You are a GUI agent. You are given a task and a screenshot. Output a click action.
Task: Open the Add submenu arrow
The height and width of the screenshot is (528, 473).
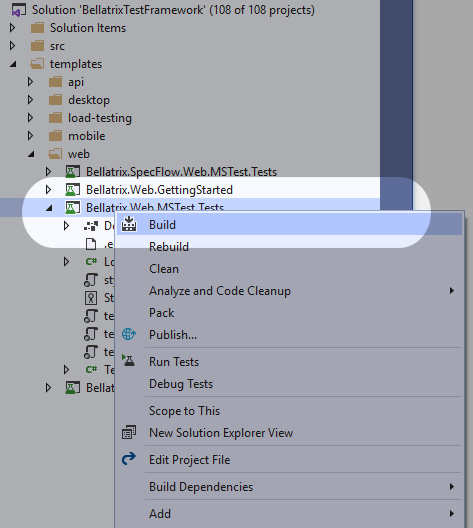click(452, 513)
